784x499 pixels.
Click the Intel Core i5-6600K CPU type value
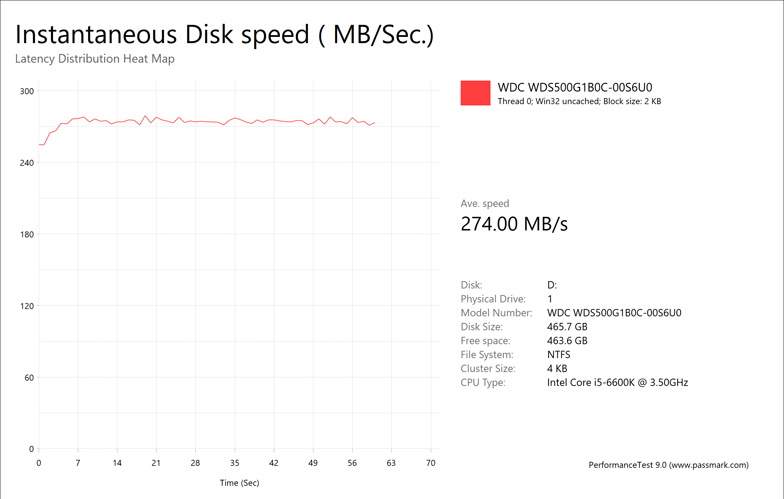617,383
